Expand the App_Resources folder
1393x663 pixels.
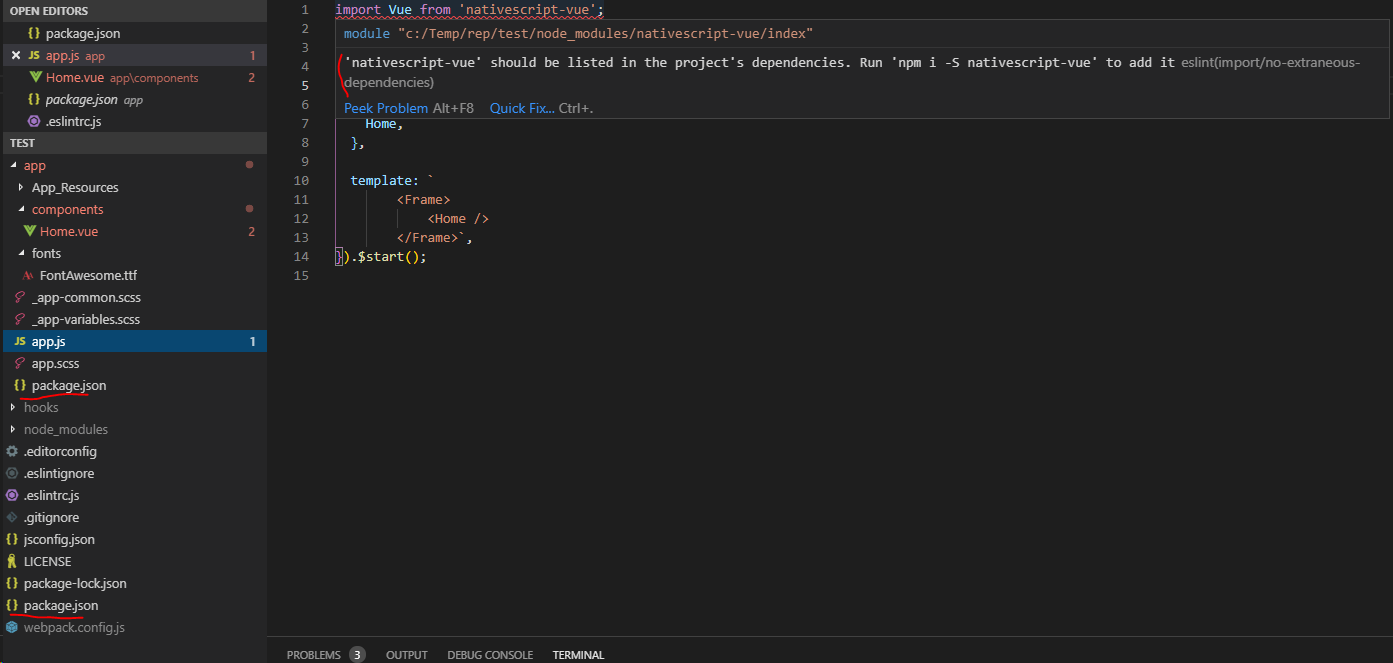[22, 188]
